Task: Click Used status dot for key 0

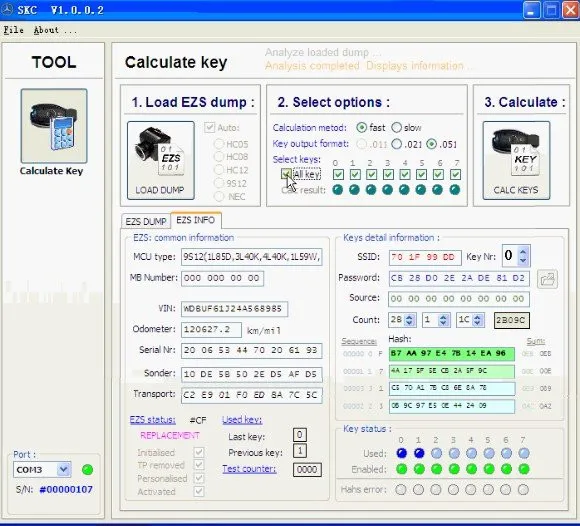Action: click(401, 453)
